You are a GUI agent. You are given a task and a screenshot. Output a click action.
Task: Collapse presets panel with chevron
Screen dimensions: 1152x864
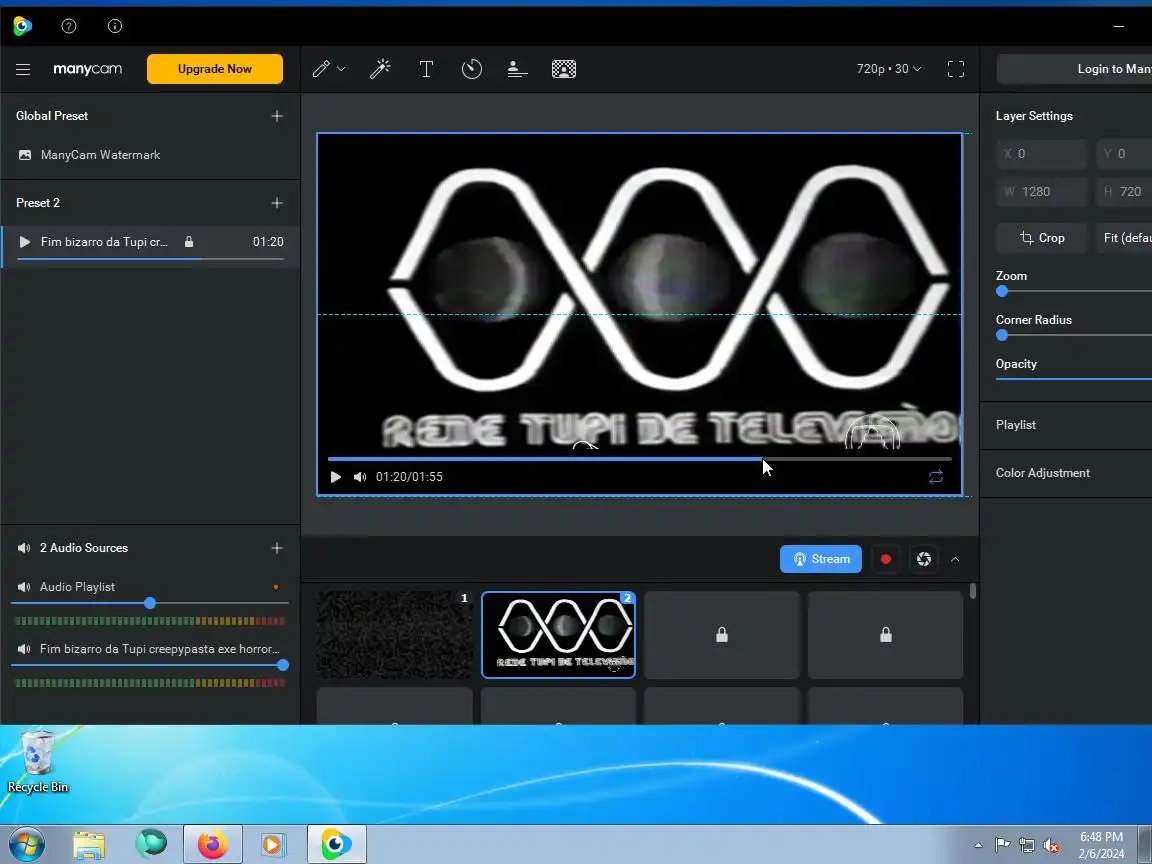955,559
